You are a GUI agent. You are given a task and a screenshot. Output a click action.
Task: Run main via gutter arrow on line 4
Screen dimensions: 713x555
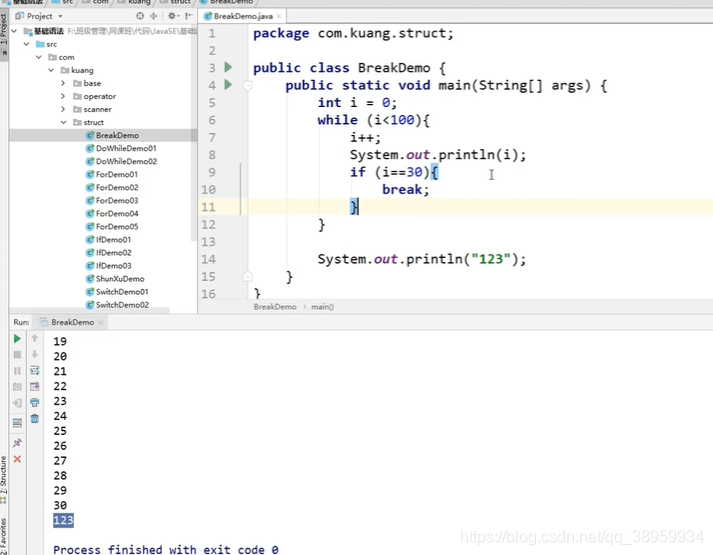click(228, 85)
